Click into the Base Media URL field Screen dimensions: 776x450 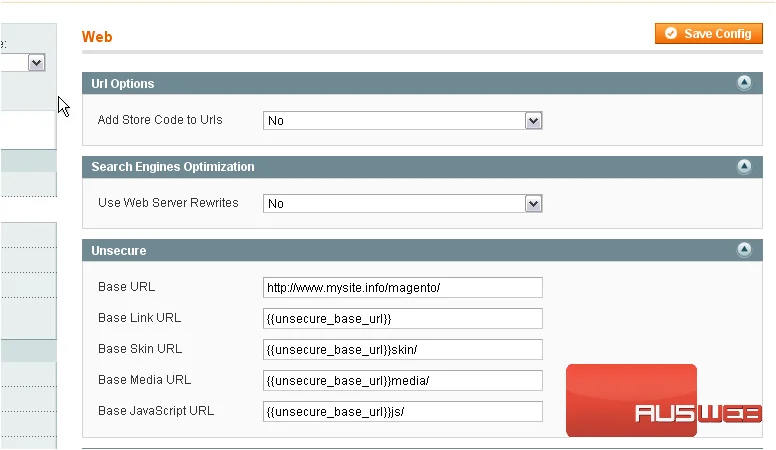(402, 381)
